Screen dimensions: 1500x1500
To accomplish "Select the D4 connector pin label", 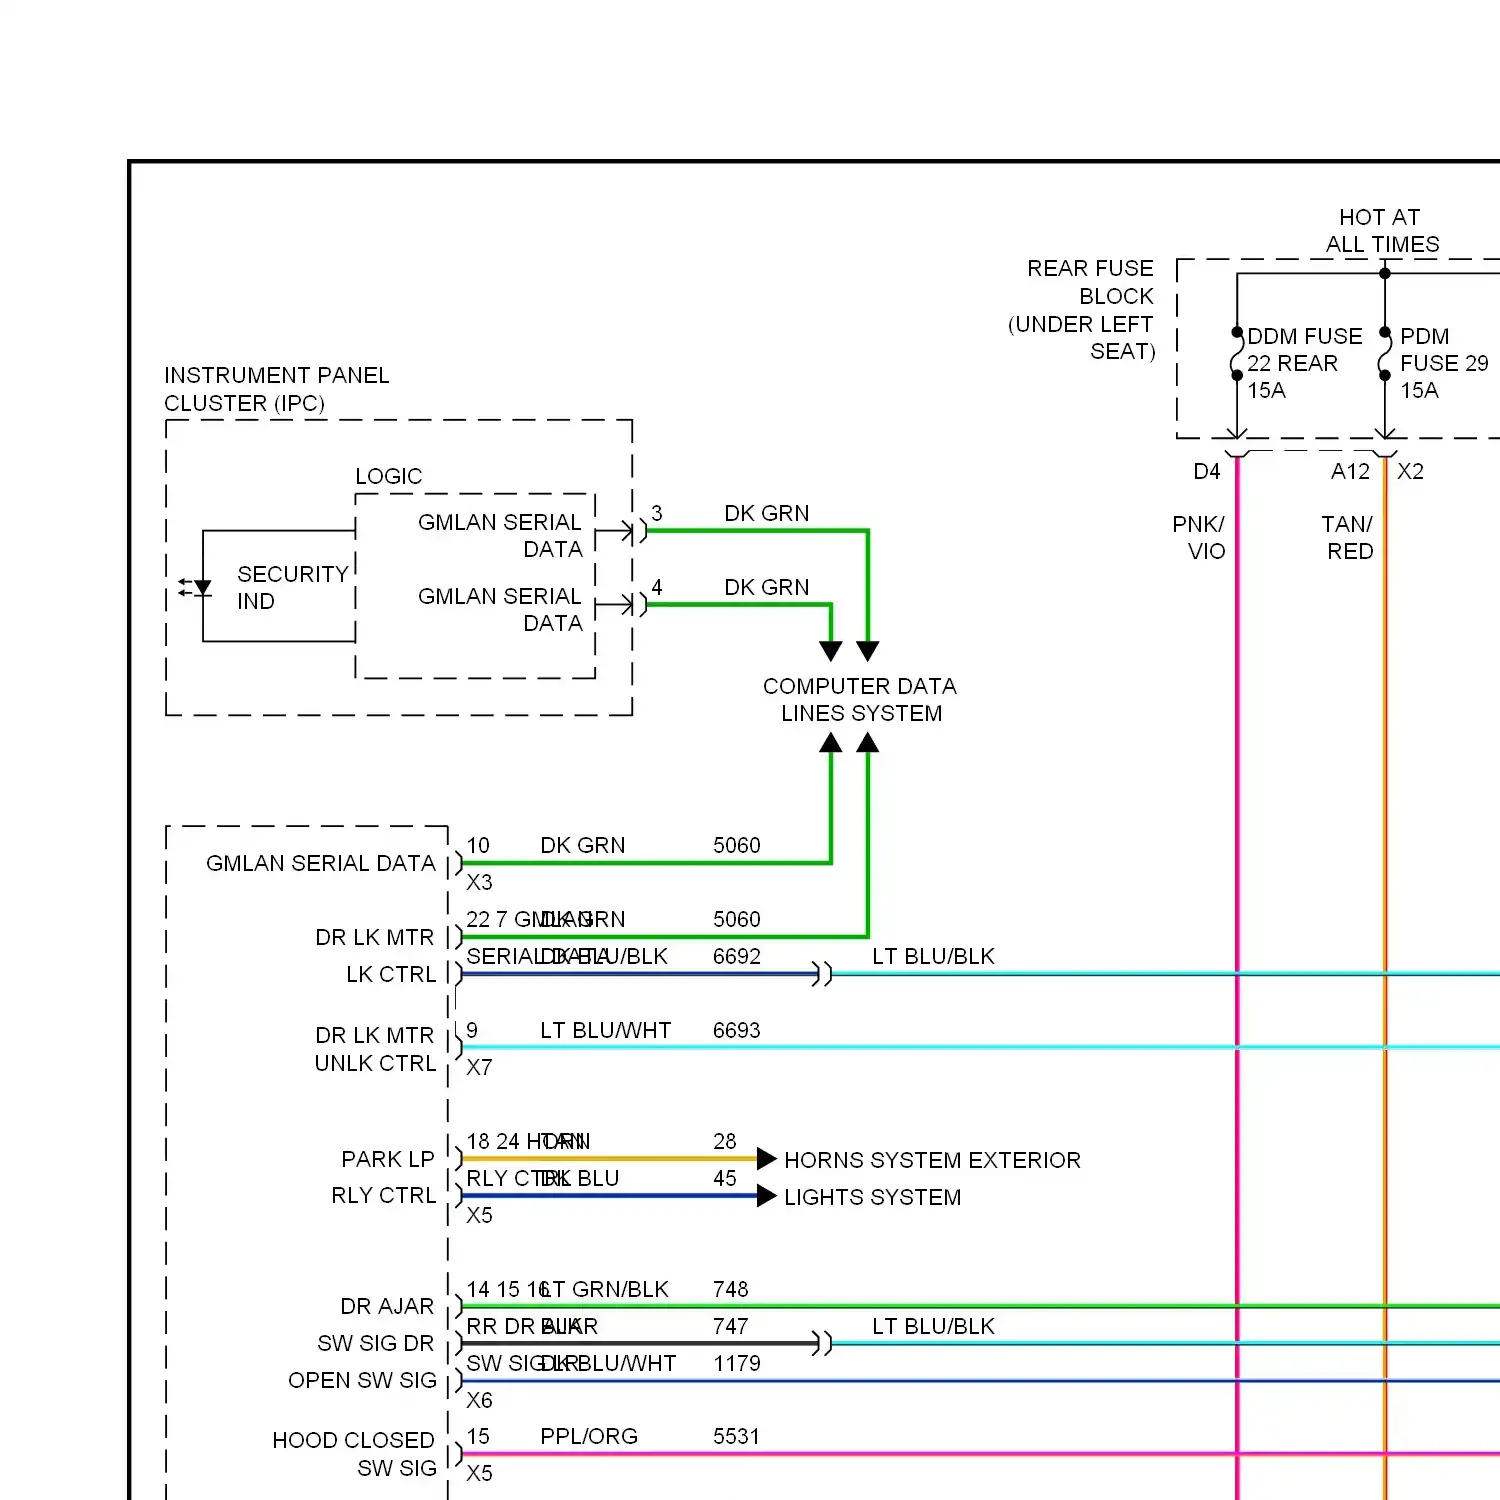I will 1207,471.
